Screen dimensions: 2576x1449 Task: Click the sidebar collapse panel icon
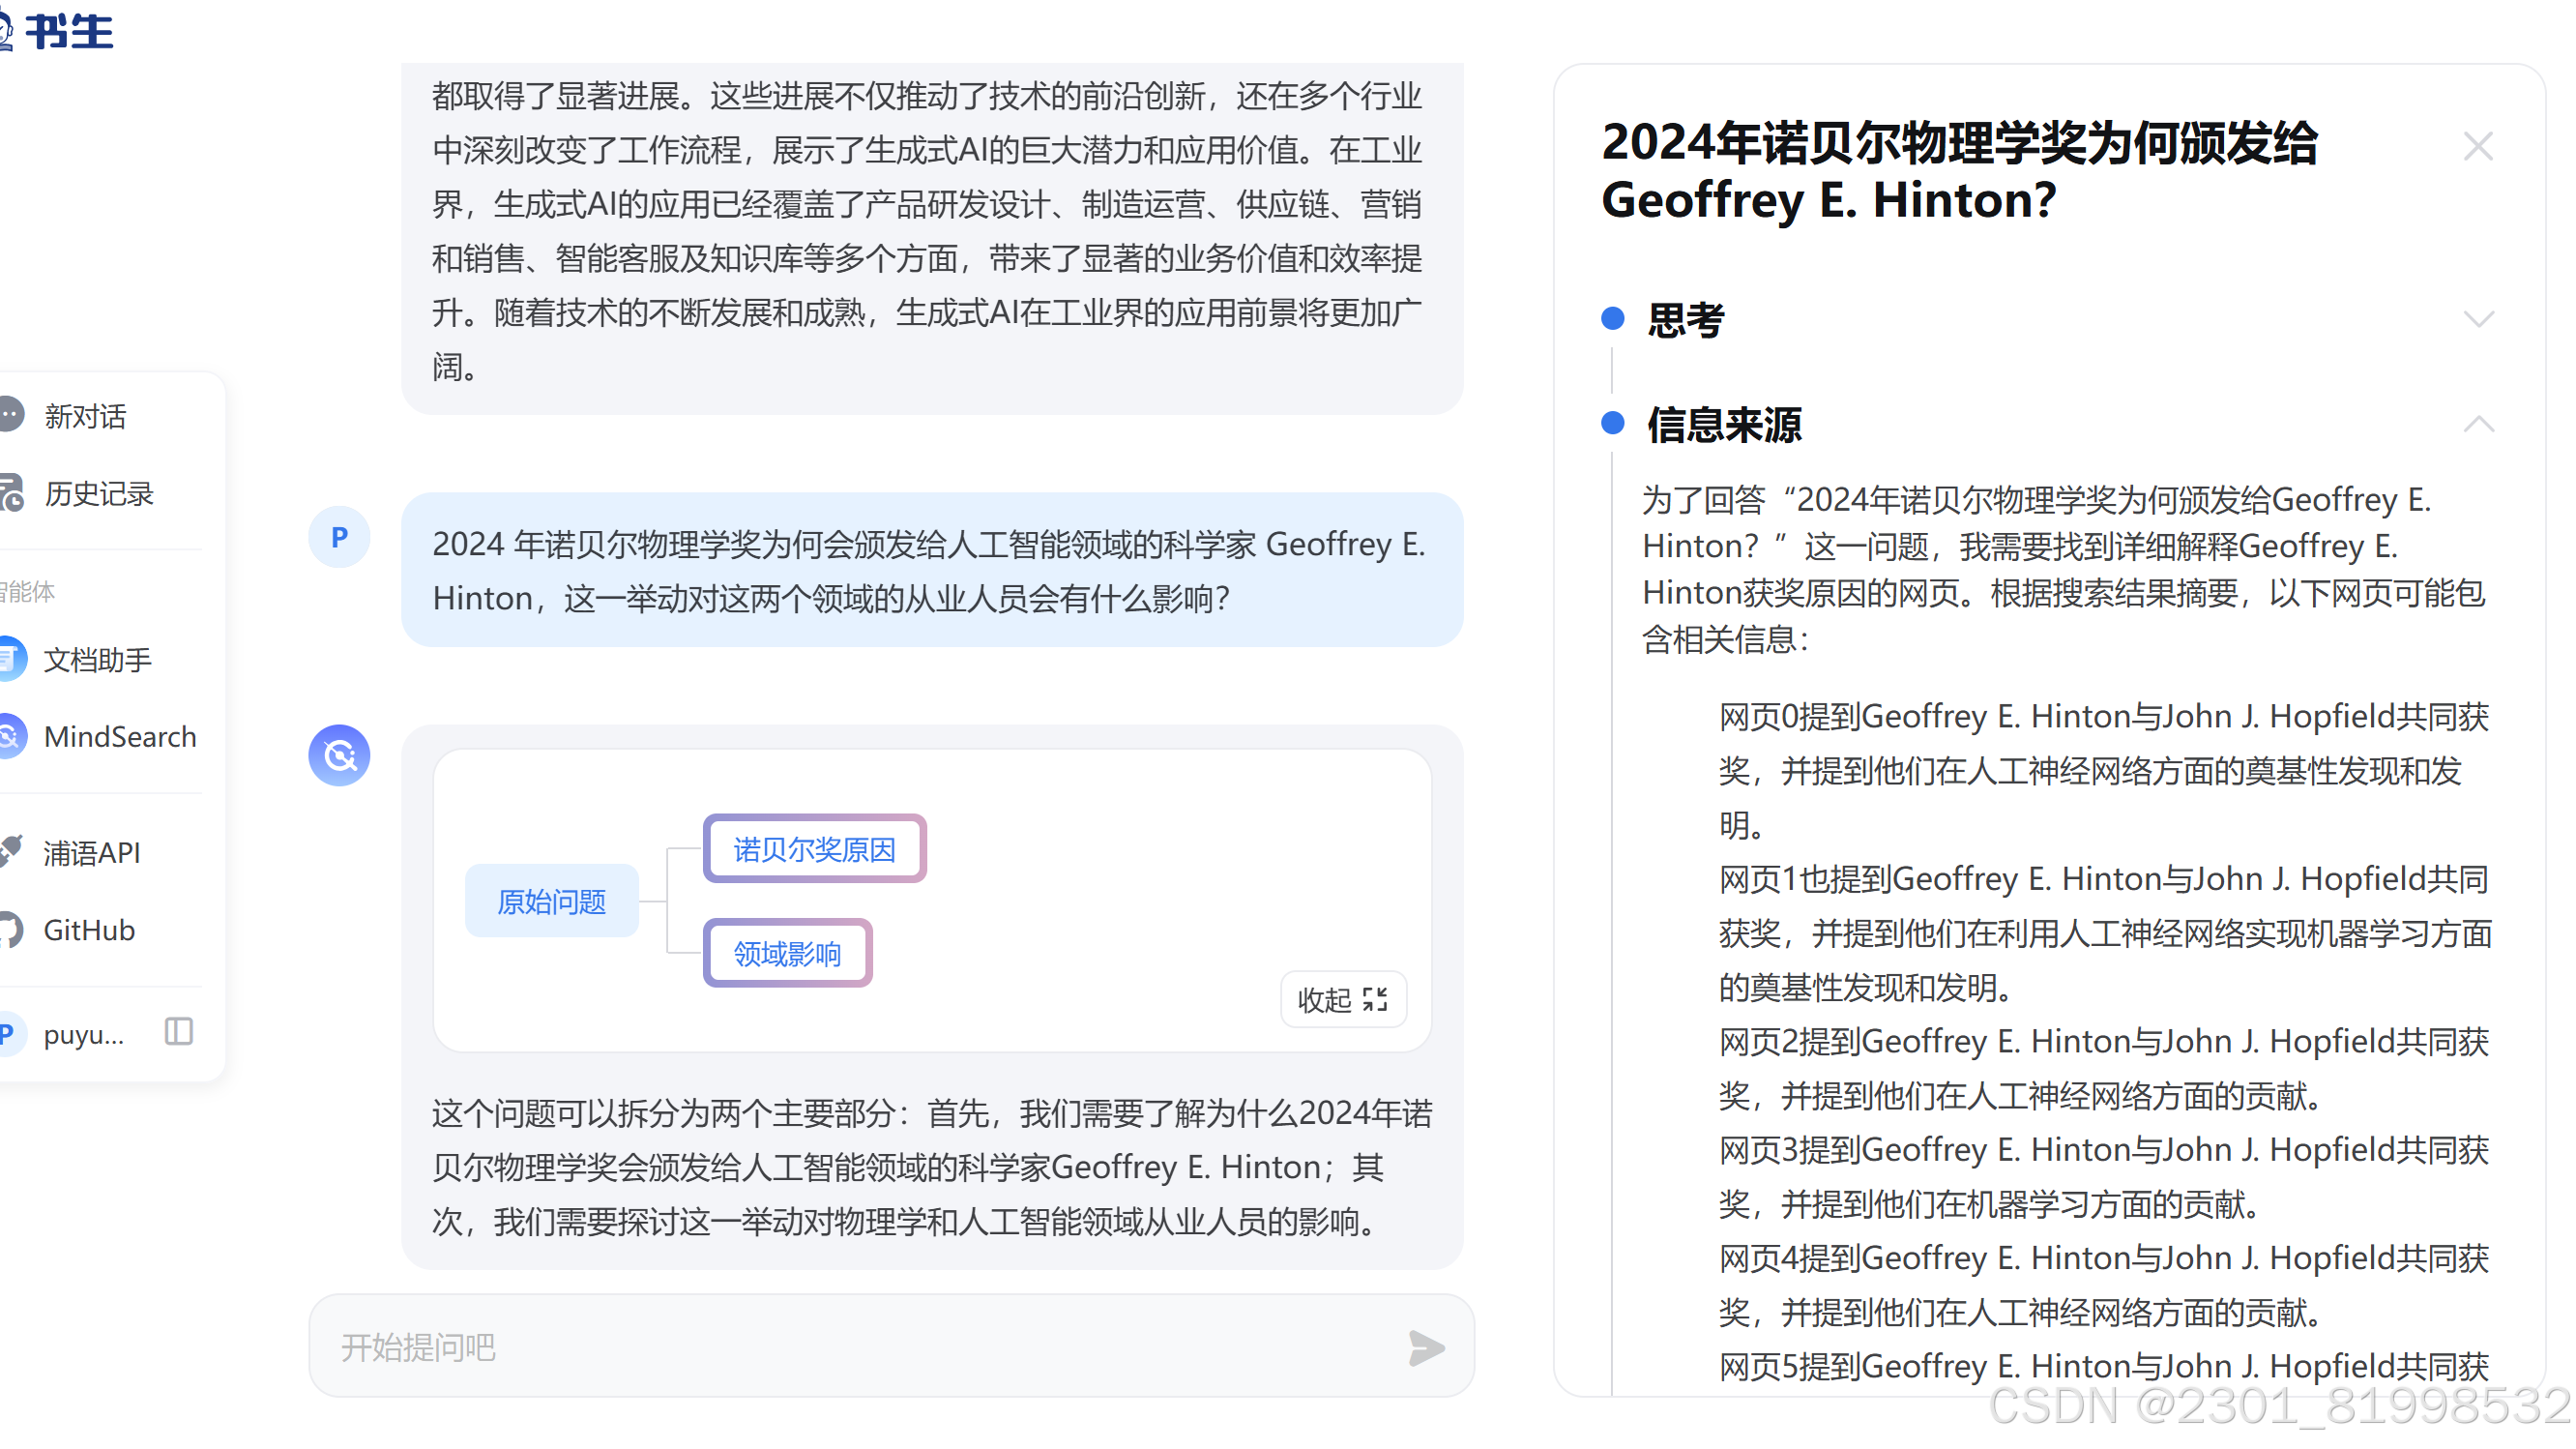tap(179, 1031)
